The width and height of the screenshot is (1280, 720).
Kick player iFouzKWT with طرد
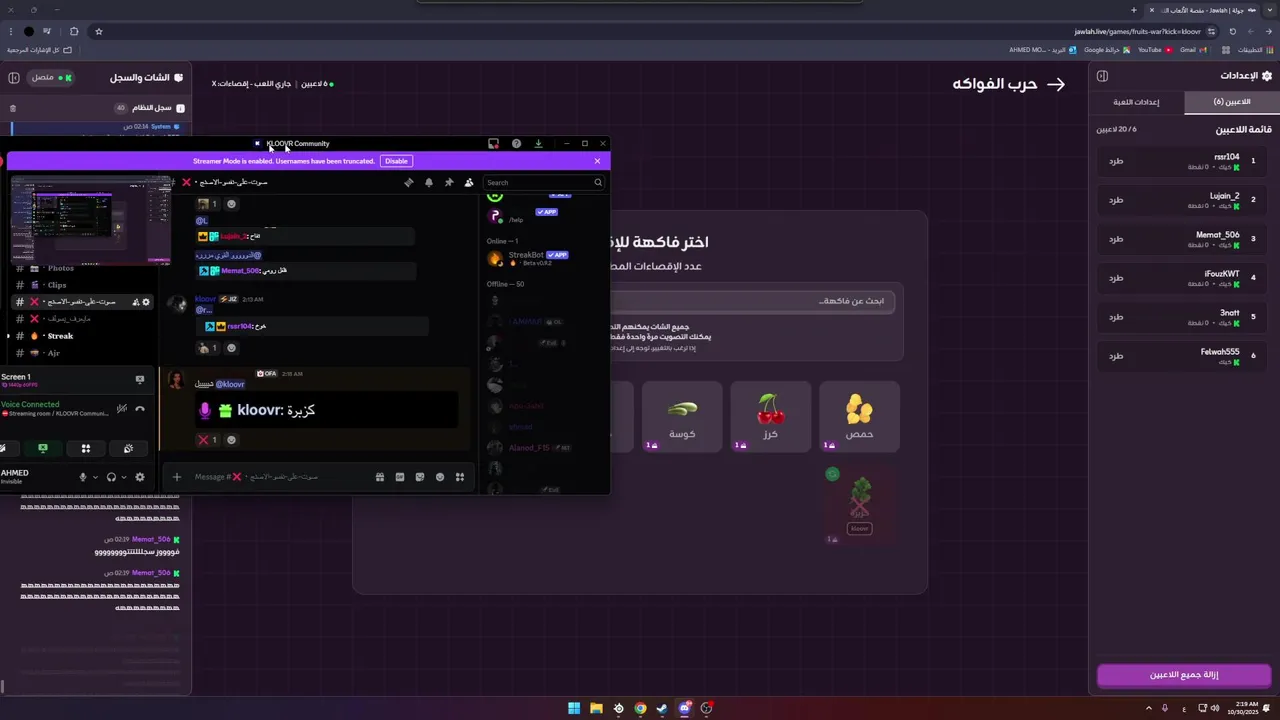[1116, 278]
